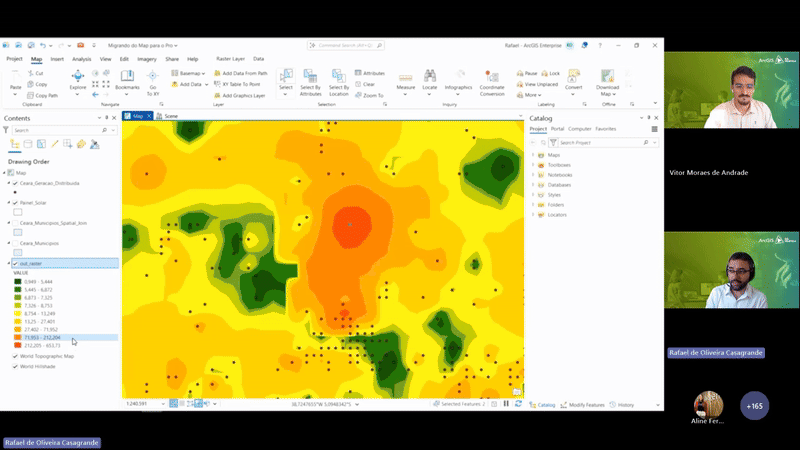Uncheck the World Hillshade layer
Image resolution: width=800 pixels, height=450 pixels.
(15, 366)
